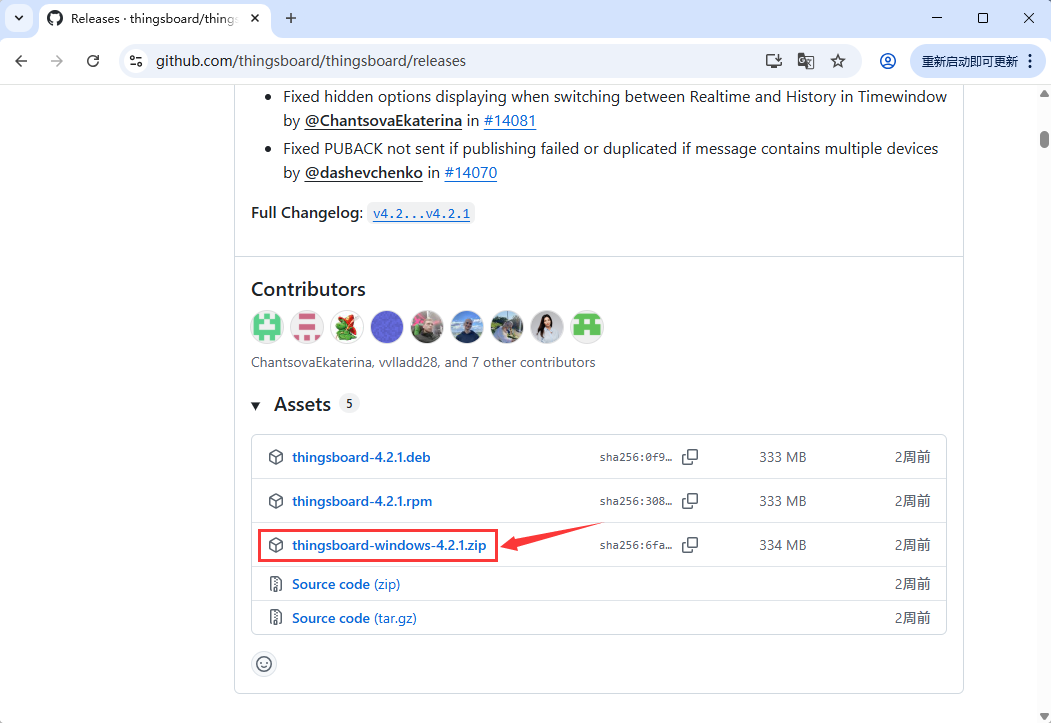The width and height of the screenshot is (1051, 723).
Task: Click the browser back arrow
Action: (21, 61)
